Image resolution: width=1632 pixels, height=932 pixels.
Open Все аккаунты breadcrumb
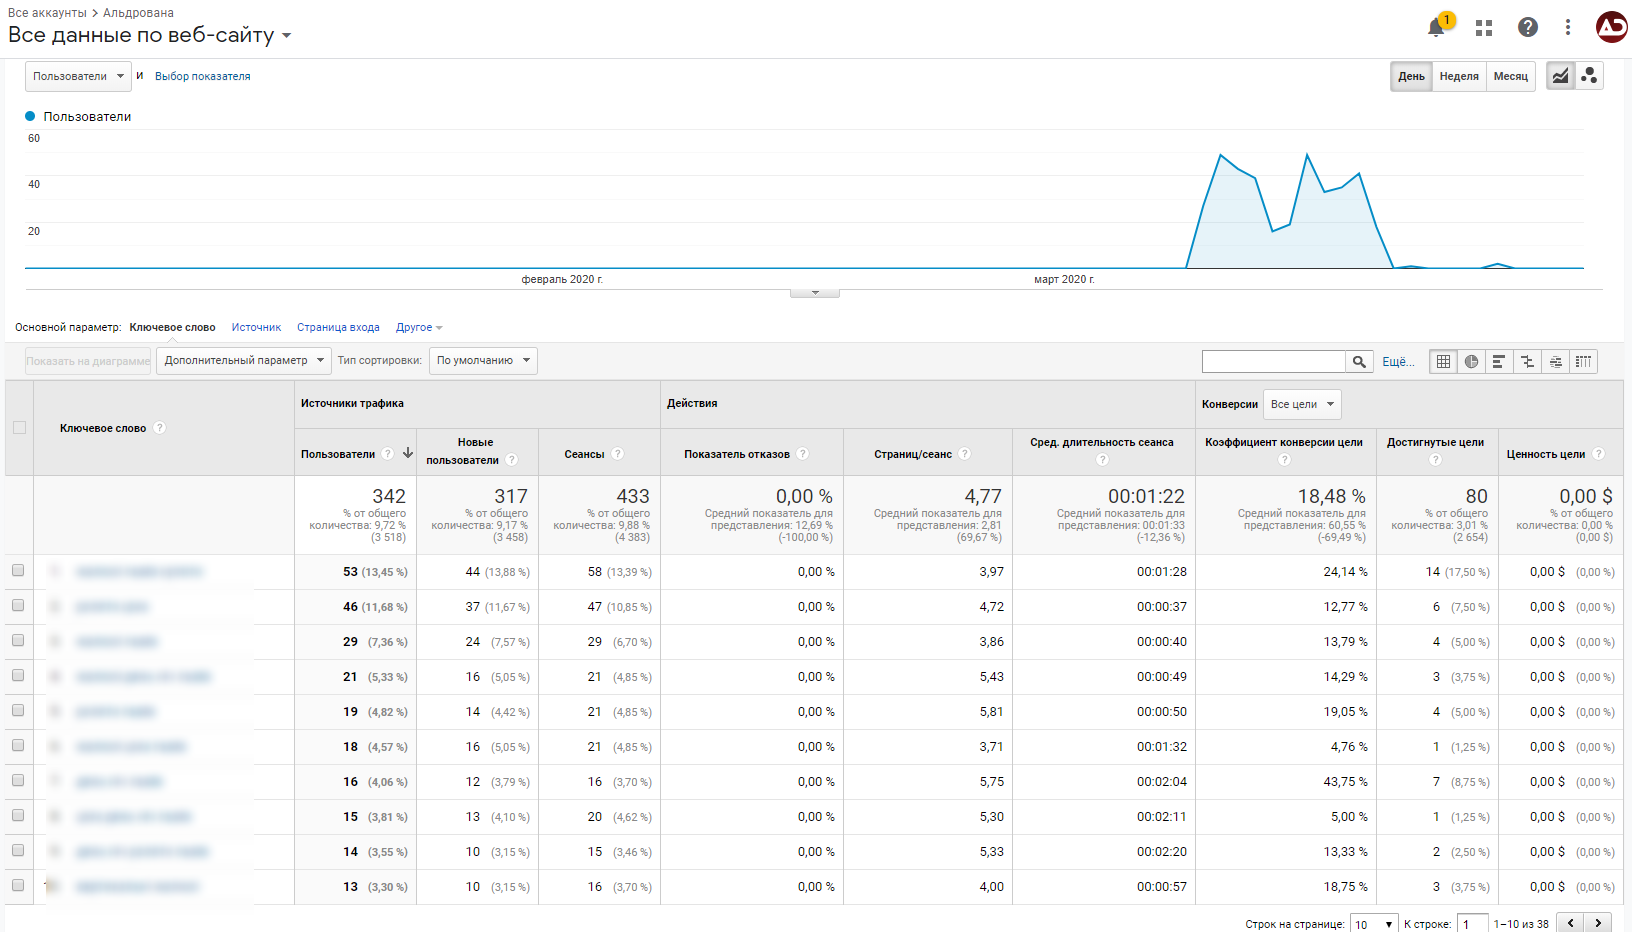[47, 13]
